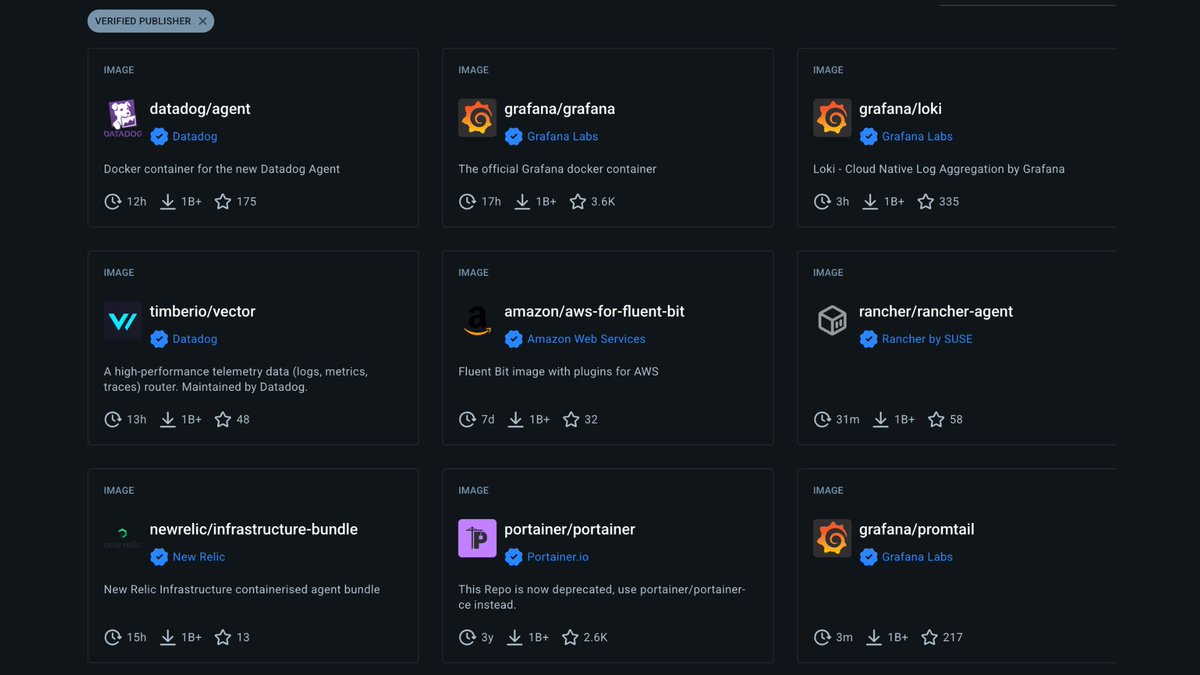This screenshot has height=675, width=1200.
Task: Click the '7d' updated time
Action: (488, 419)
